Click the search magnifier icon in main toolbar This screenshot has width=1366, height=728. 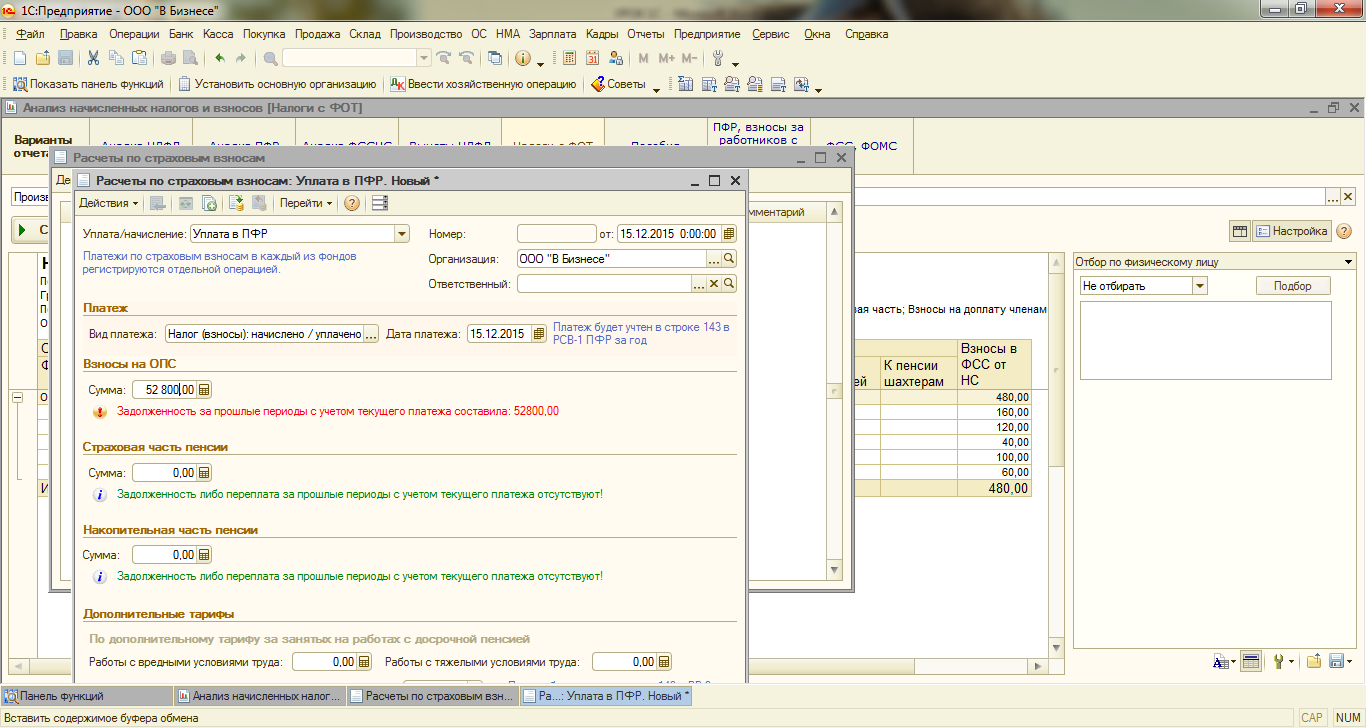tap(271, 58)
